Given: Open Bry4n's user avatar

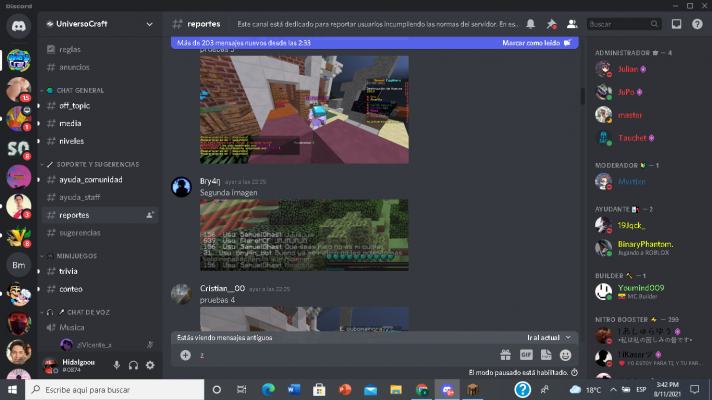Looking at the screenshot, I should point(181,187).
